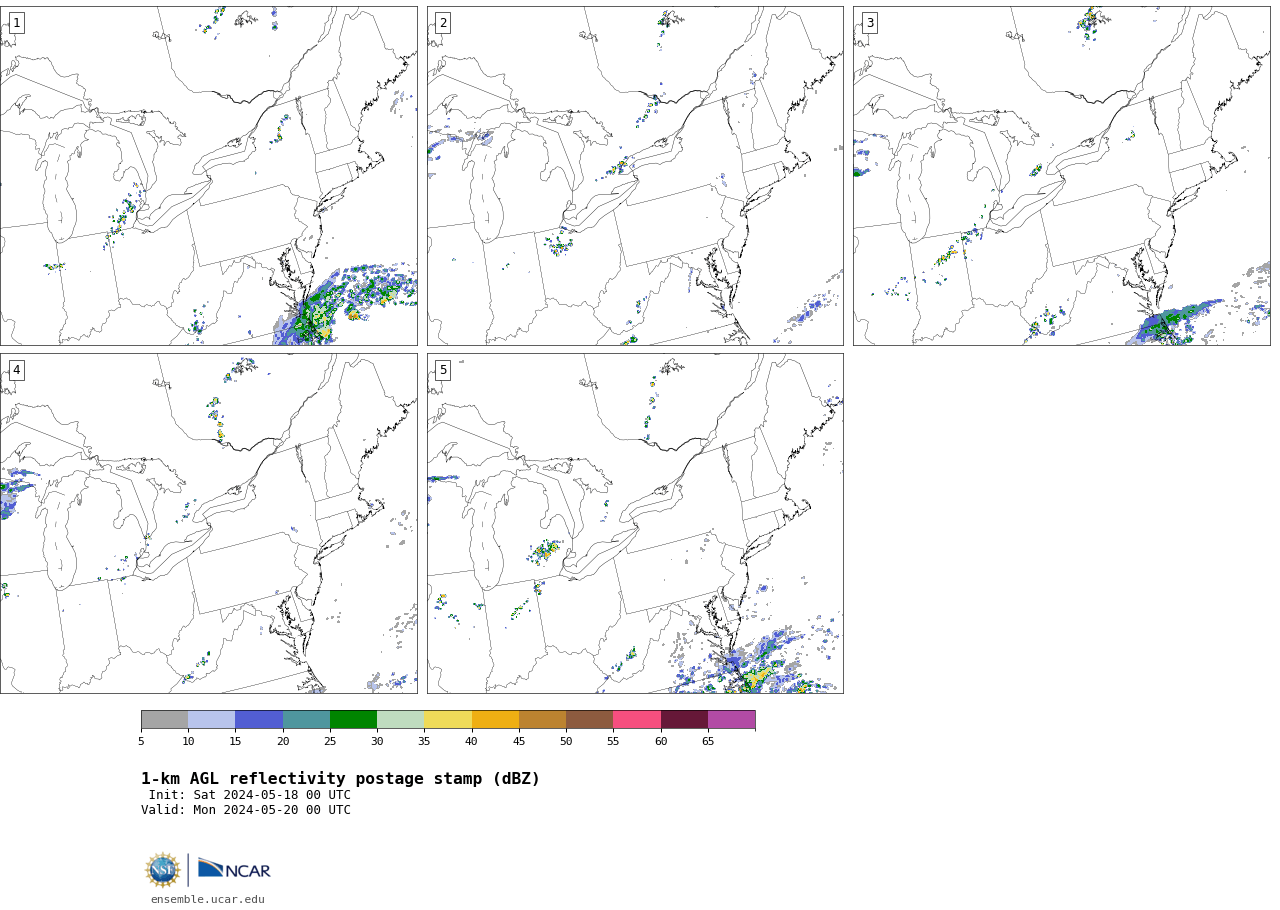Click the ensemble.ucar.edu text
The image size is (1280, 910).
tap(208, 899)
